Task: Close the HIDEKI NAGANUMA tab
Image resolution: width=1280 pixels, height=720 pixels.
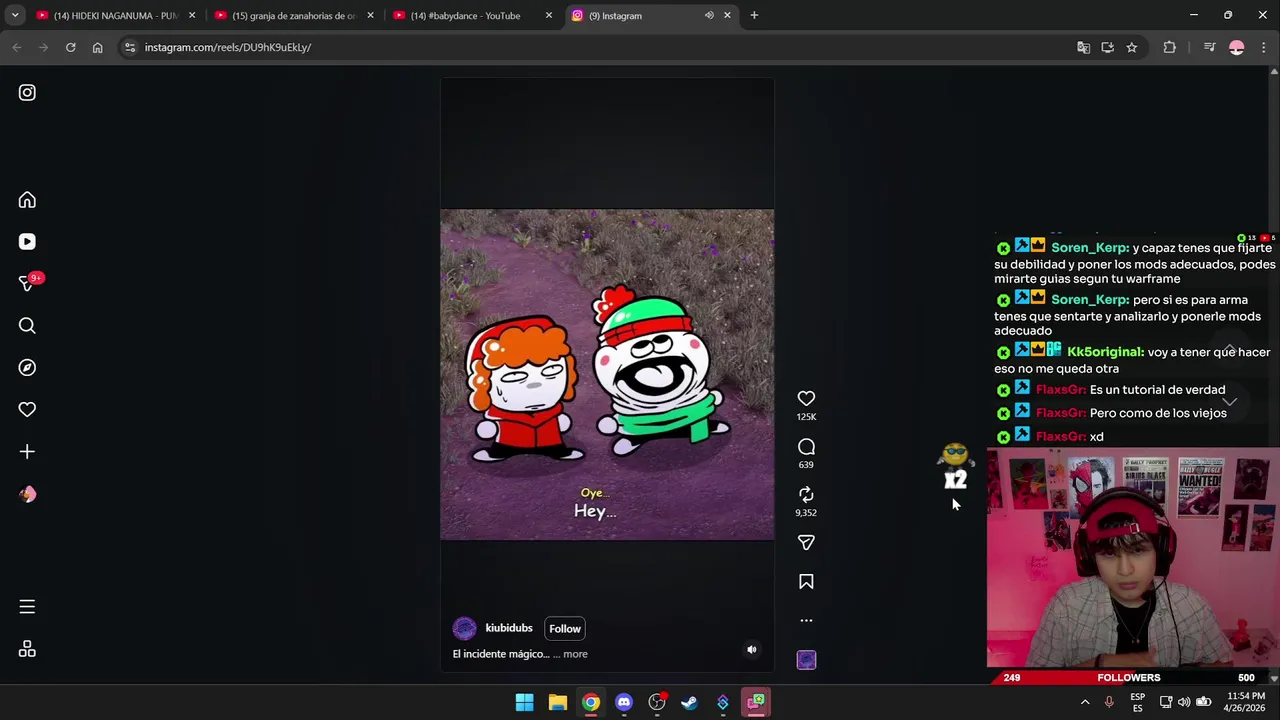Action: click(x=192, y=16)
